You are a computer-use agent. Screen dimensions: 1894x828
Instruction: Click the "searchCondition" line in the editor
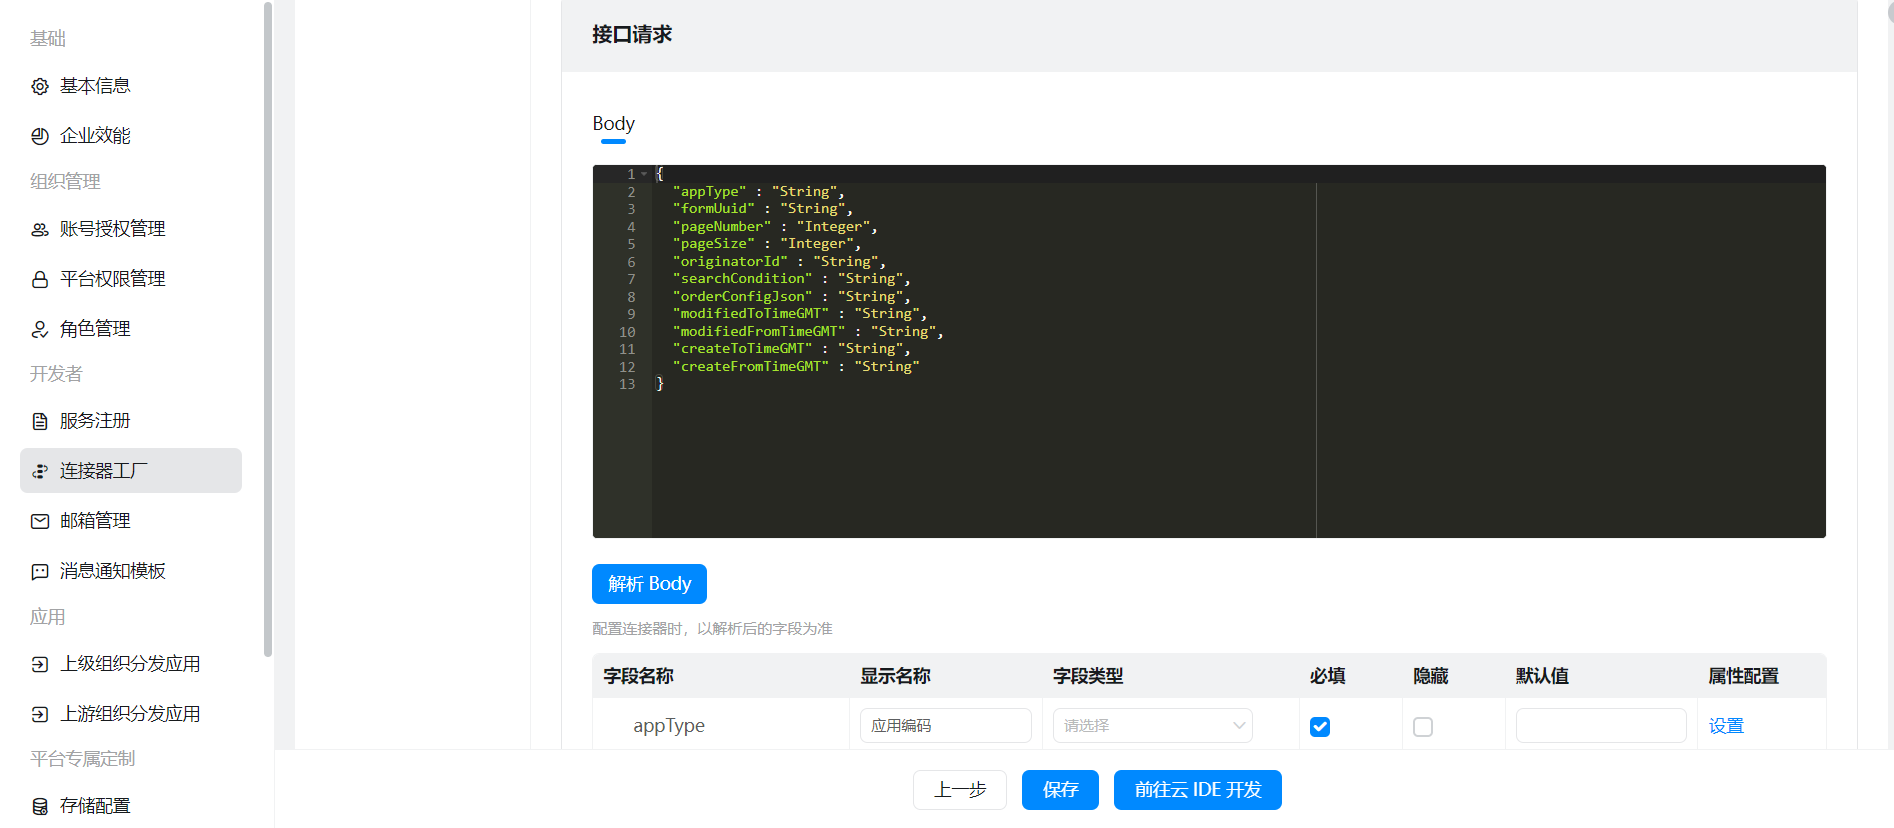tap(791, 279)
